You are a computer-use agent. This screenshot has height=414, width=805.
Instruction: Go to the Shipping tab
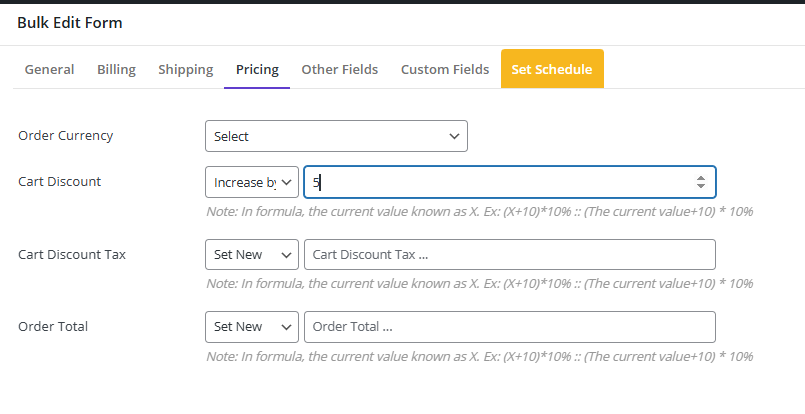(185, 69)
